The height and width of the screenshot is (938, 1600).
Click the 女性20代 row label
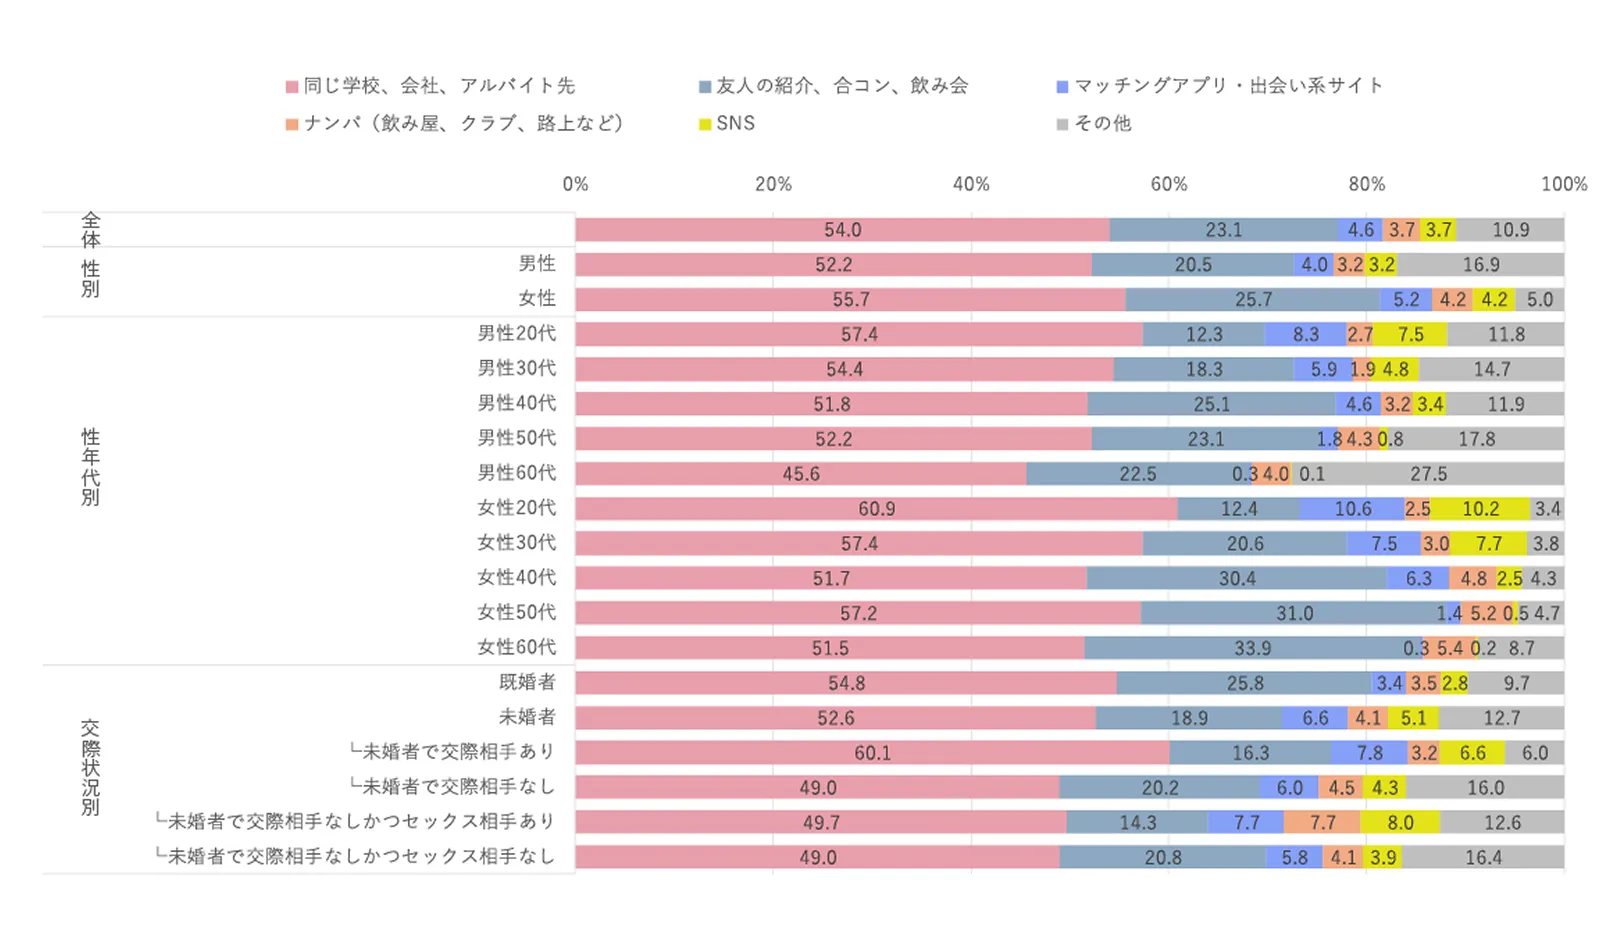click(x=516, y=507)
